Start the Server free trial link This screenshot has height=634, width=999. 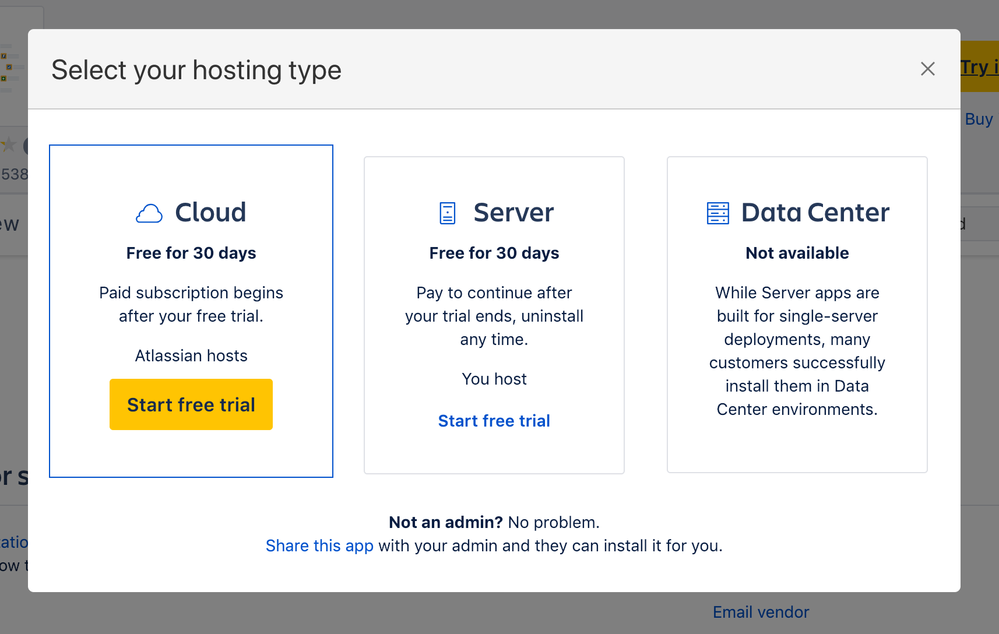494,421
